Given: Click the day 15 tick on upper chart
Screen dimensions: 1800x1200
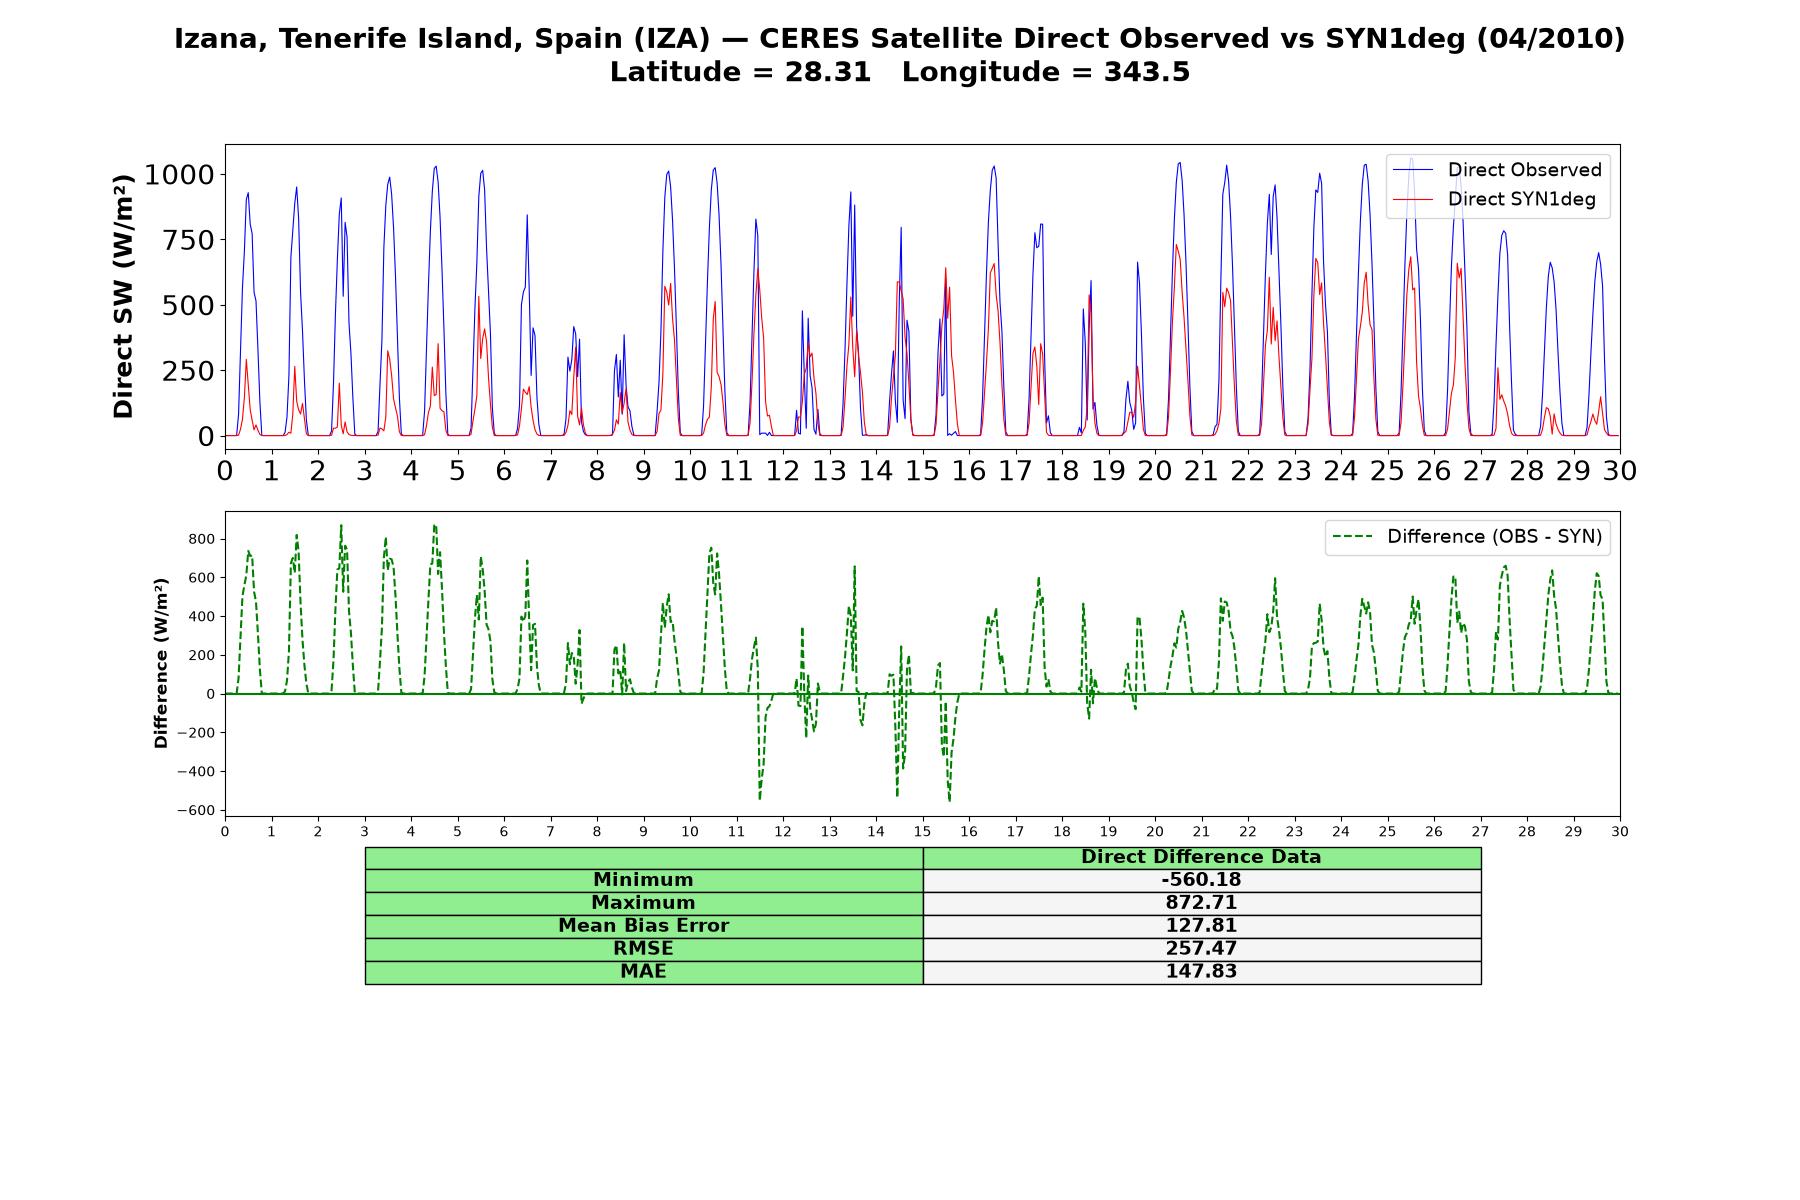Looking at the screenshot, I should click(x=922, y=470).
